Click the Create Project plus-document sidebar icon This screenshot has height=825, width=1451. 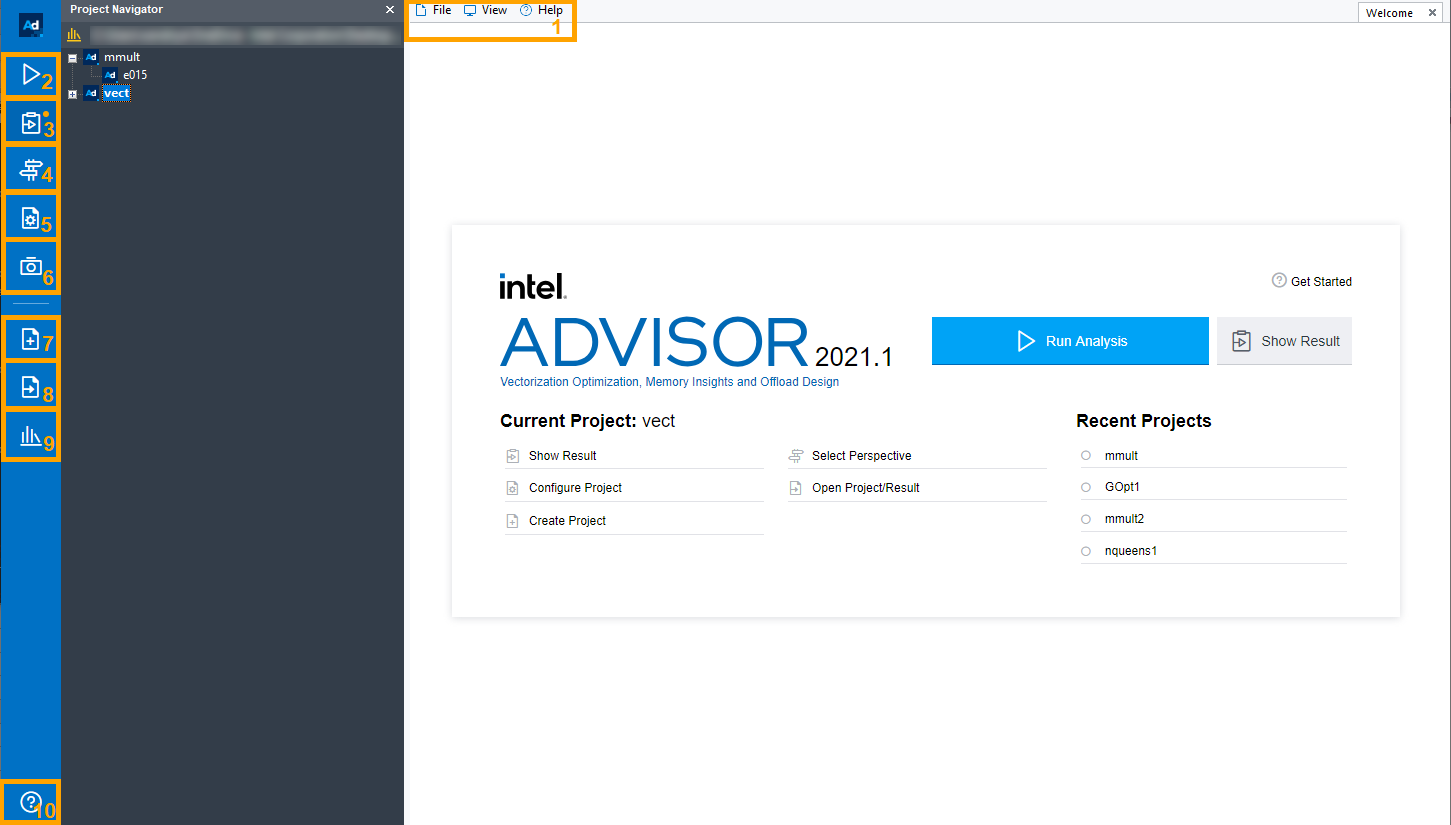point(31,340)
